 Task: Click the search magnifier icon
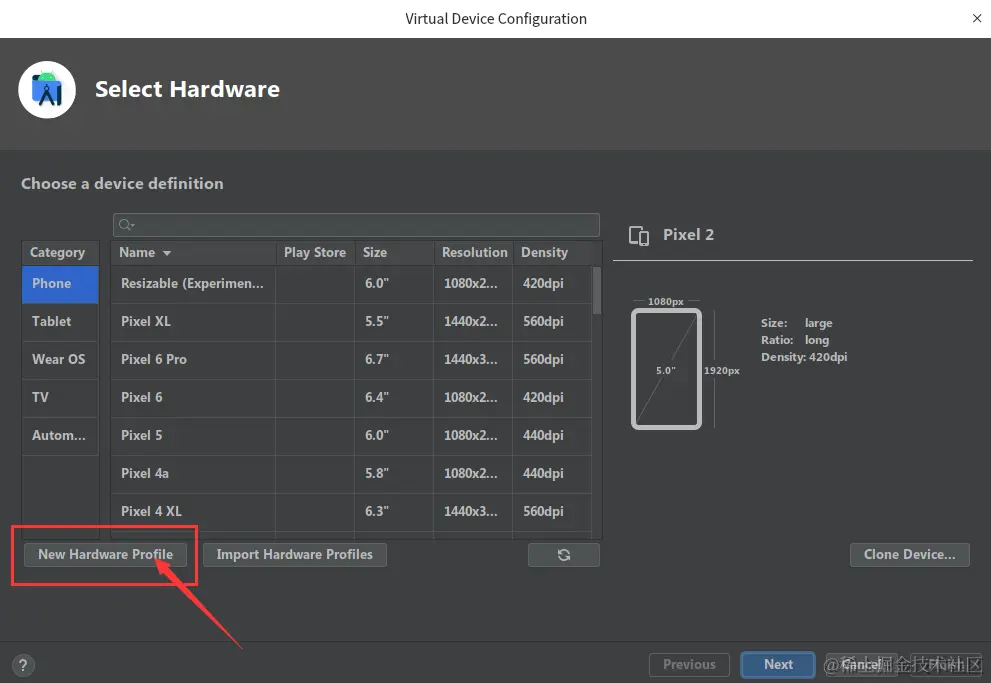[126, 225]
